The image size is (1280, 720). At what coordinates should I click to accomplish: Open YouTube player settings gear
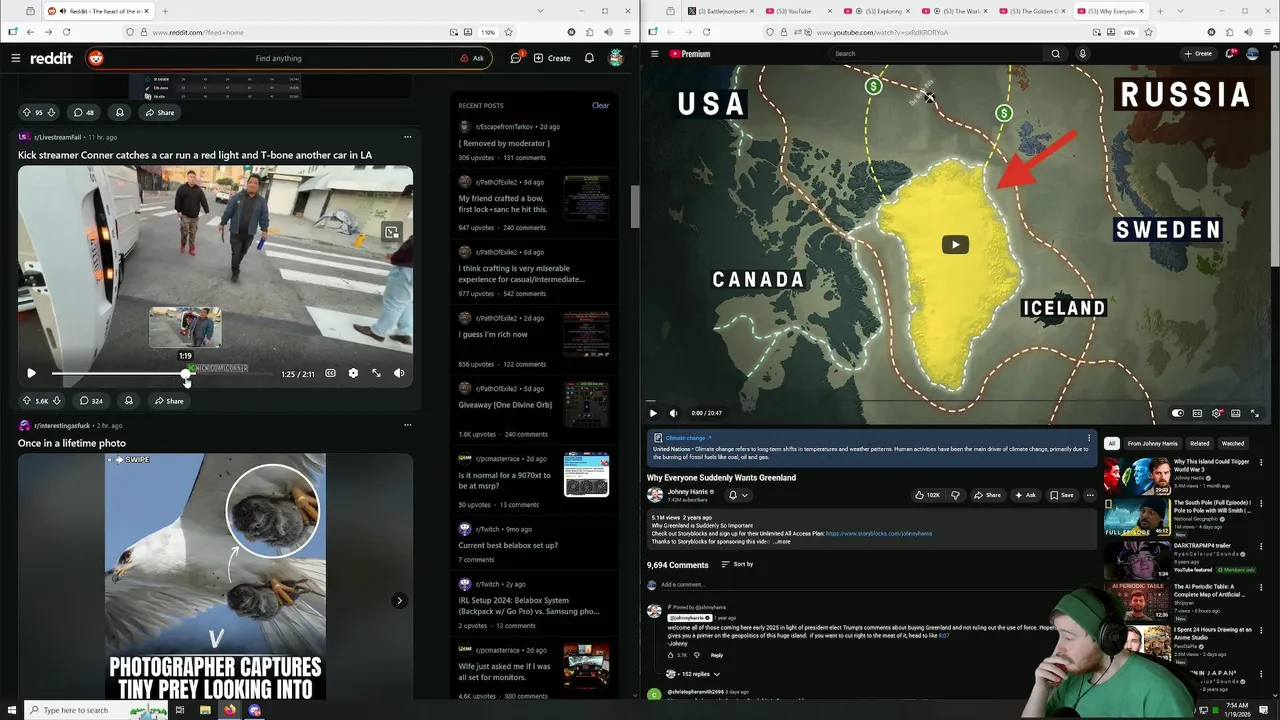(x=1216, y=413)
